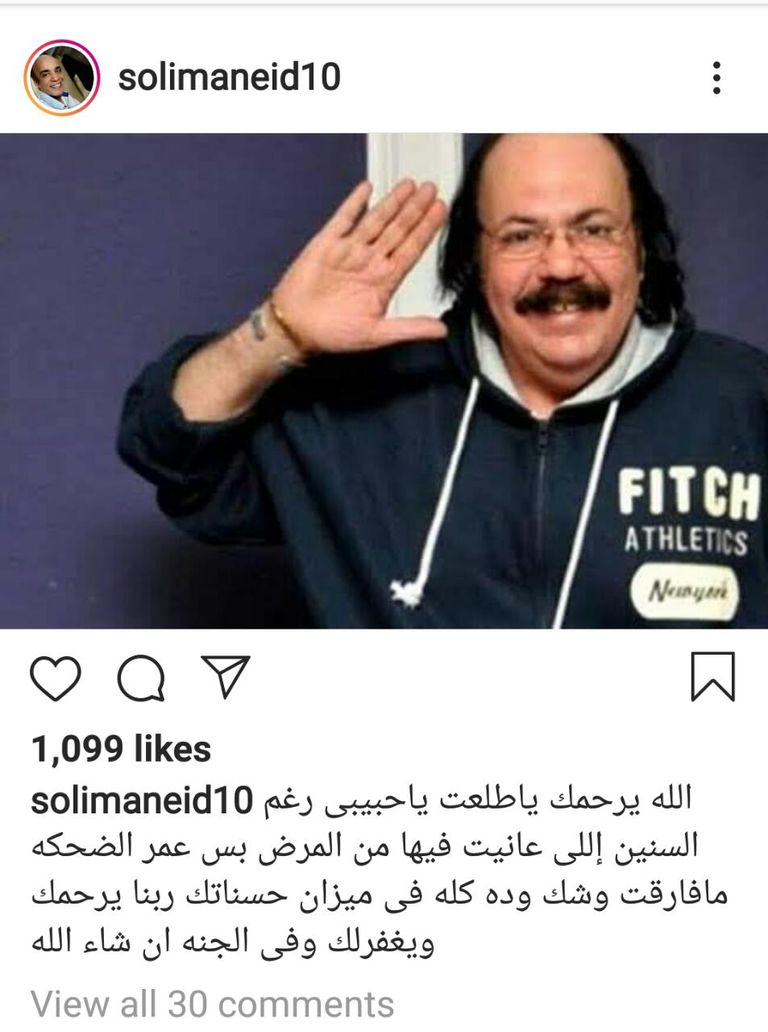Open comments via the speech bubble icon
Screen dimensions: 768x1032
141,677
